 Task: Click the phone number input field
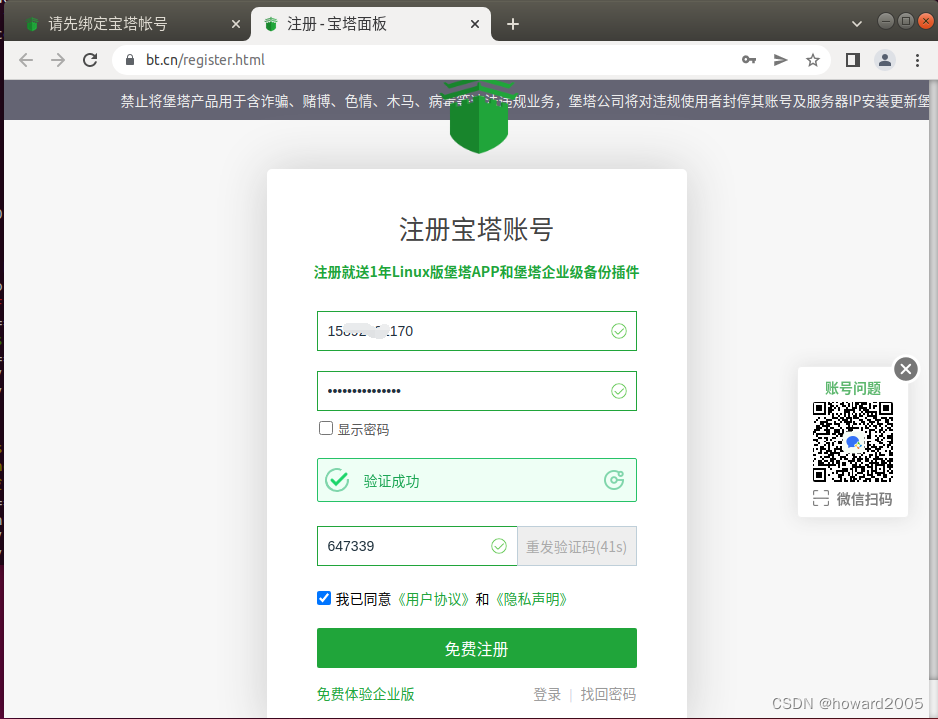477,331
